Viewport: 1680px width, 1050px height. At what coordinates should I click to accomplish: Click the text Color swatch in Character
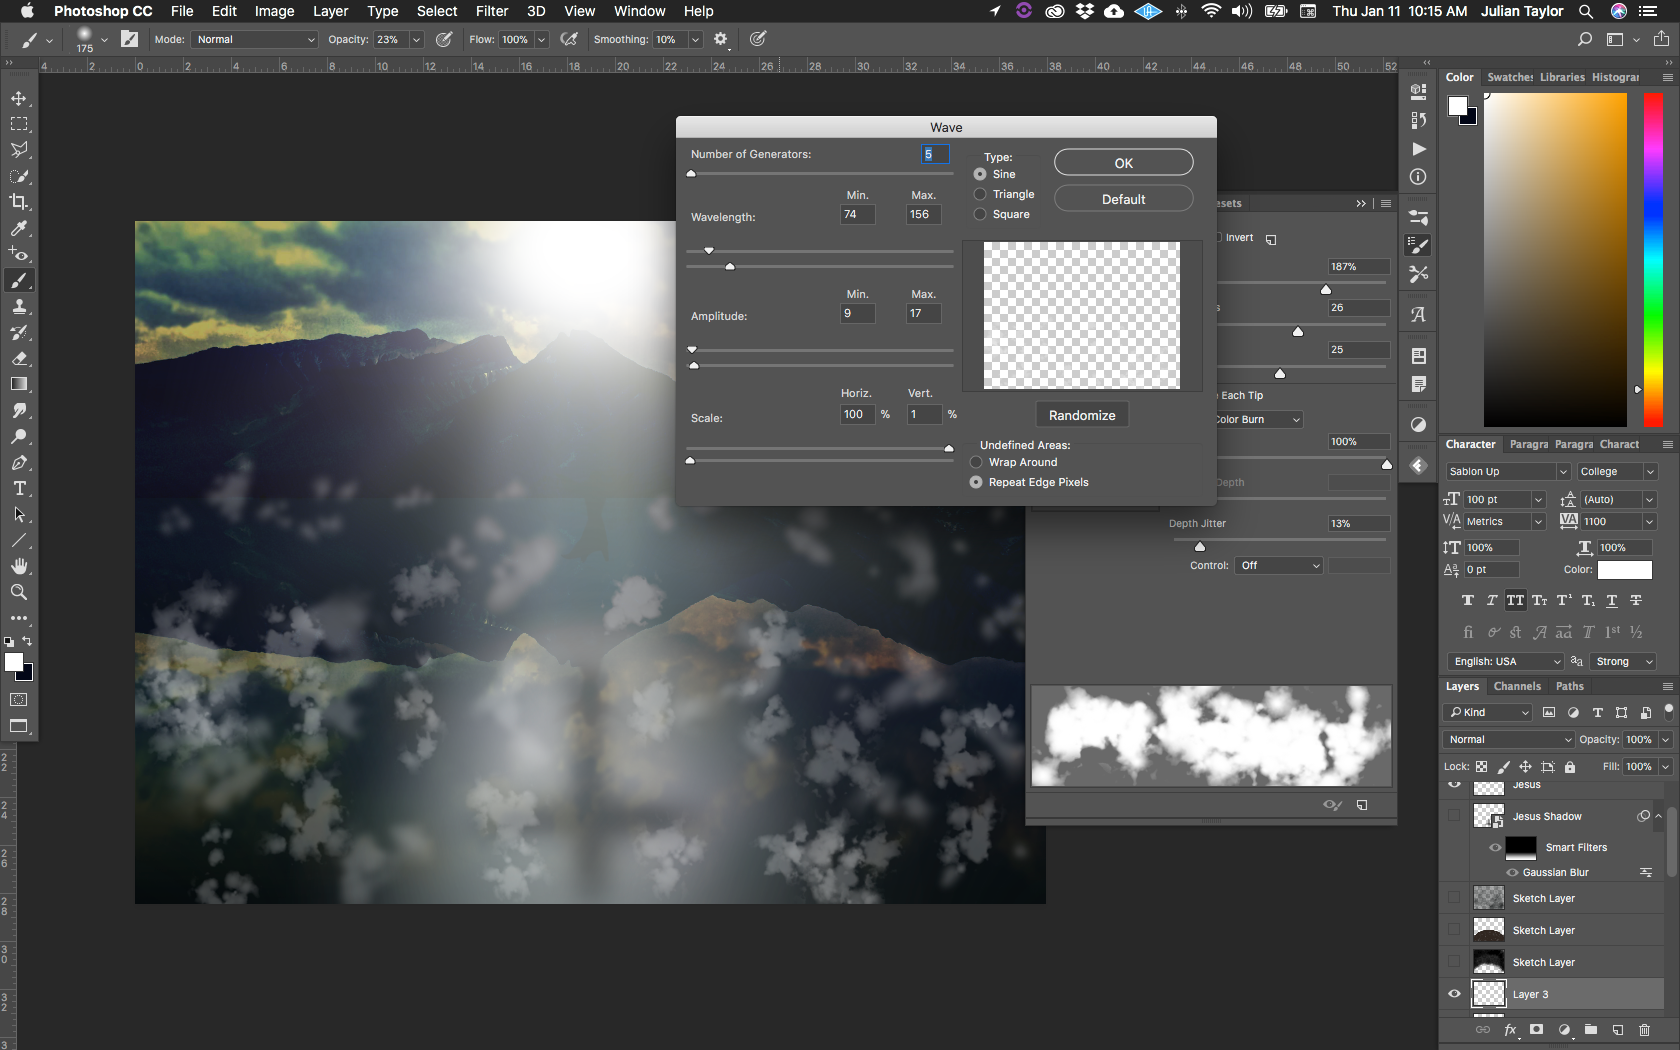coord(1625,570)
